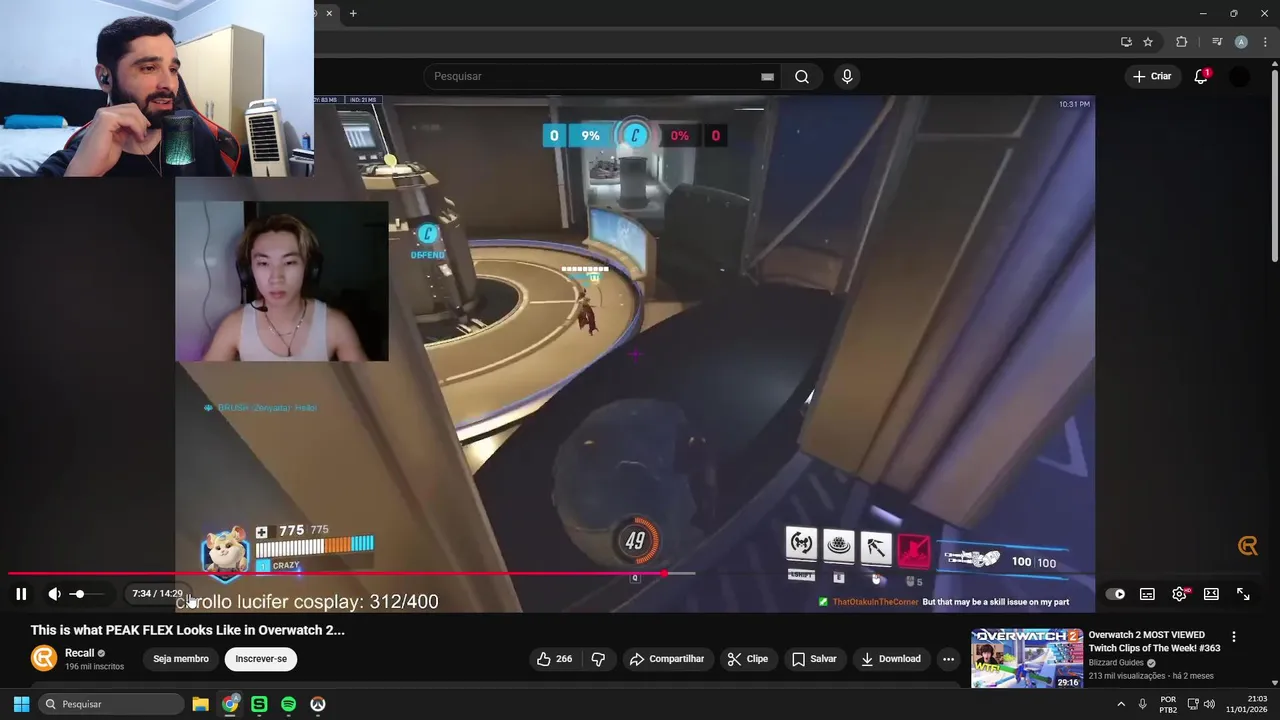The image size is (1280, 720).
Task: Click the Download button
Action: (890, 659)
